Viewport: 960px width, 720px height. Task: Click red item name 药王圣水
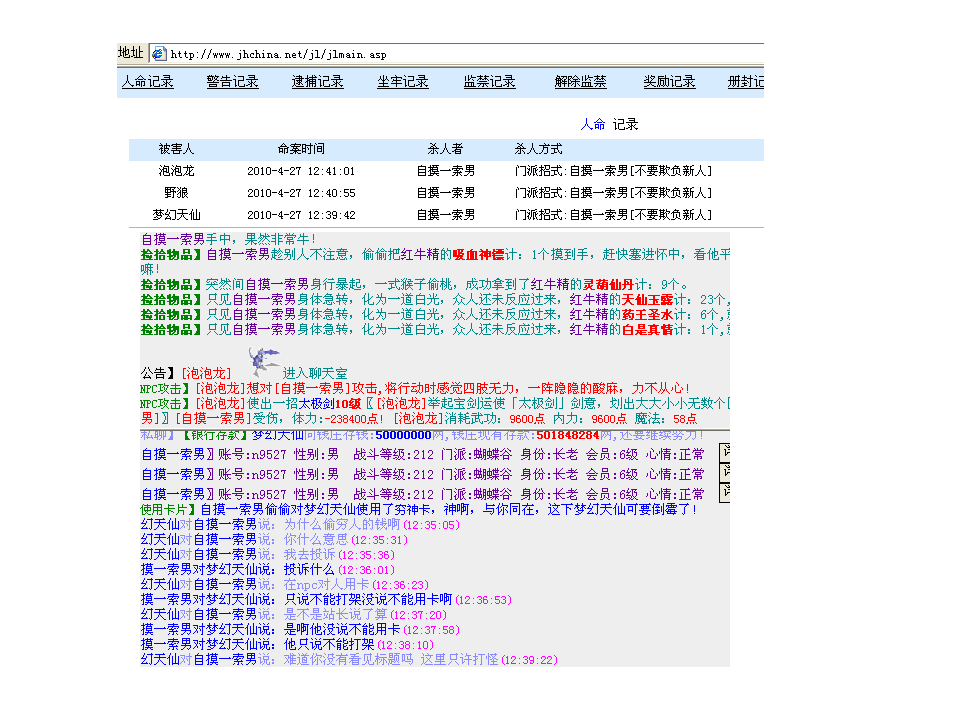(647, 315)
